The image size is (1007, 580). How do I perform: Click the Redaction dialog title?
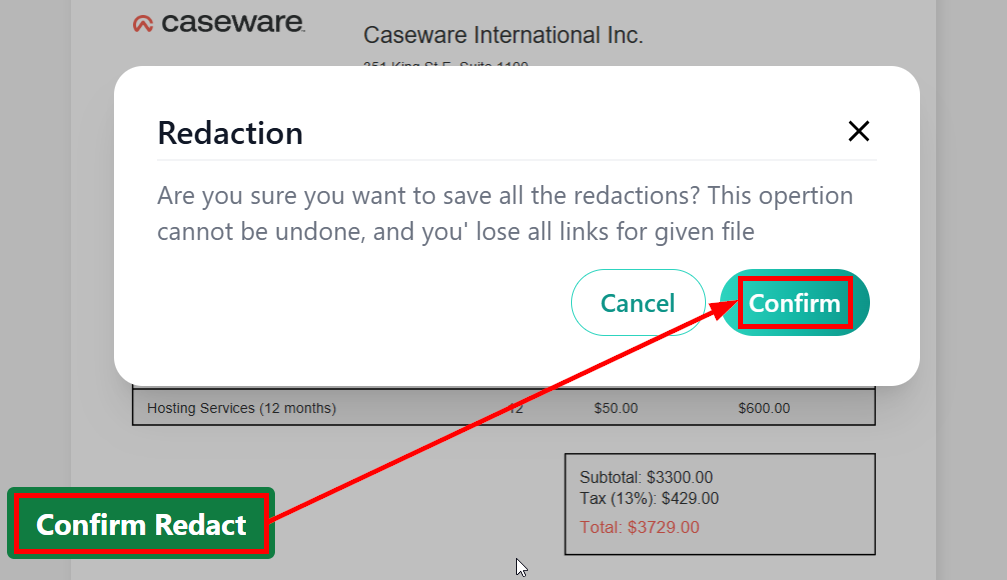[x=230, y=133]
